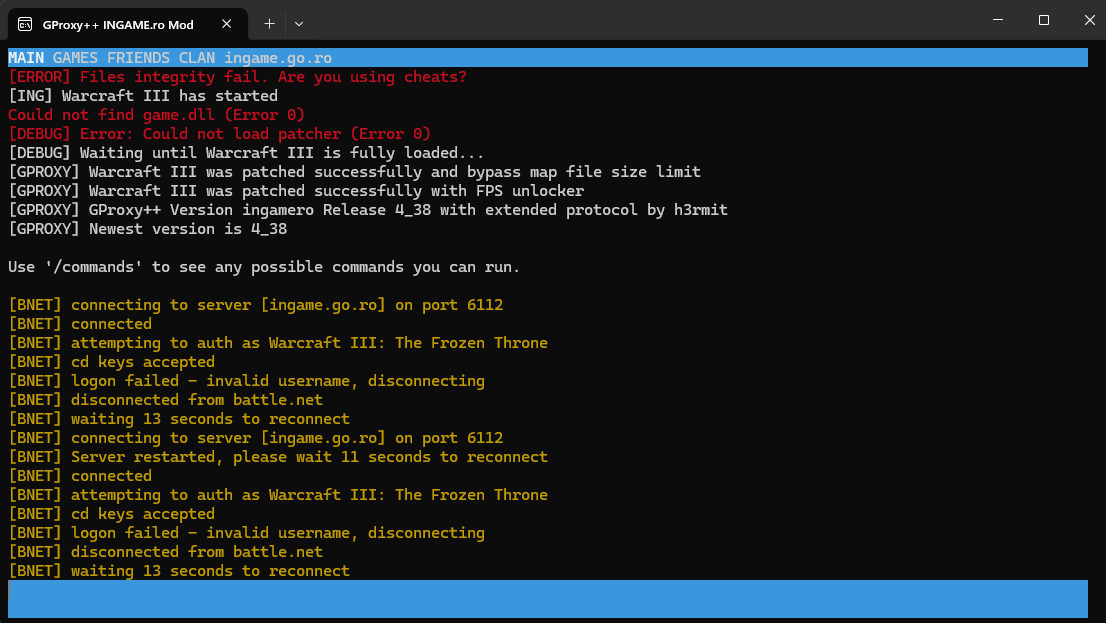Select the GProxy++ INGAME.ro Mod tab title
This screenshot has width=1106, height=623.
tap(118, 23)
